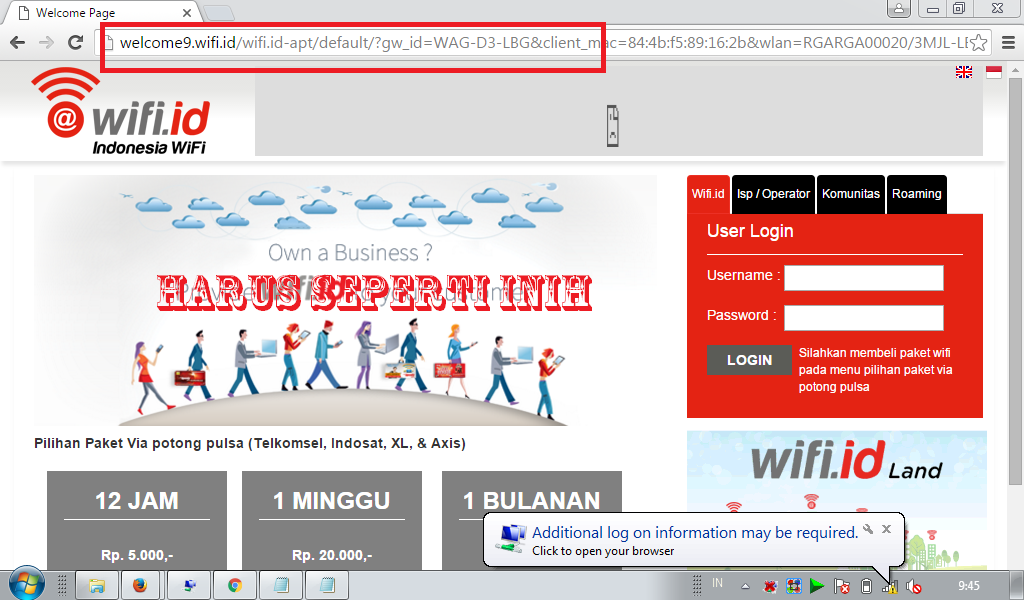The height and width of the screenshot is (600, 1024).
Task: Switch language using the UK flag
Action: [x=964, y=72]
